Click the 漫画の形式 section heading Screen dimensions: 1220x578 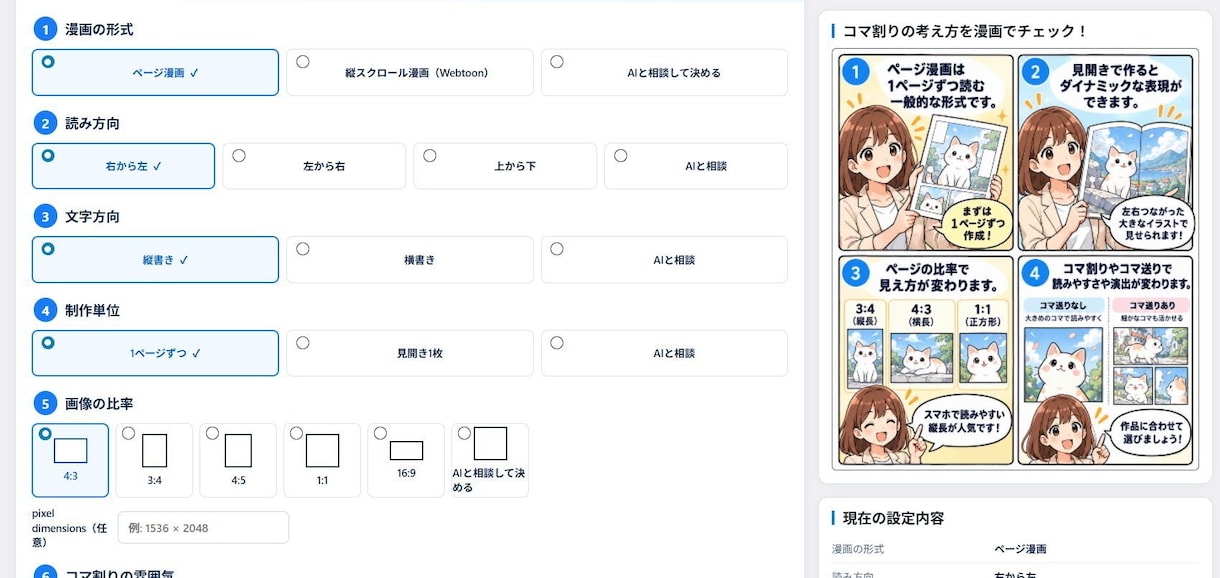[99, 29]
